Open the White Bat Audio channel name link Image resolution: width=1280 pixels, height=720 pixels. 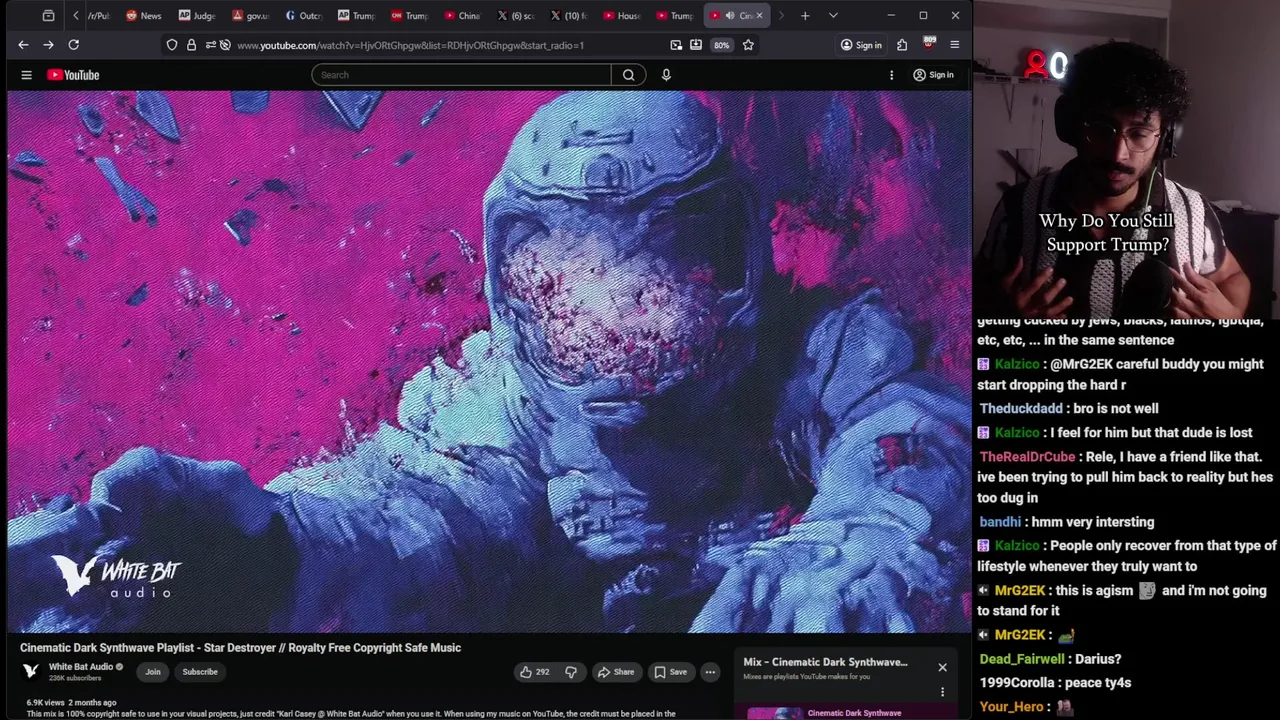pyautogui.click(x=81, y=667)
